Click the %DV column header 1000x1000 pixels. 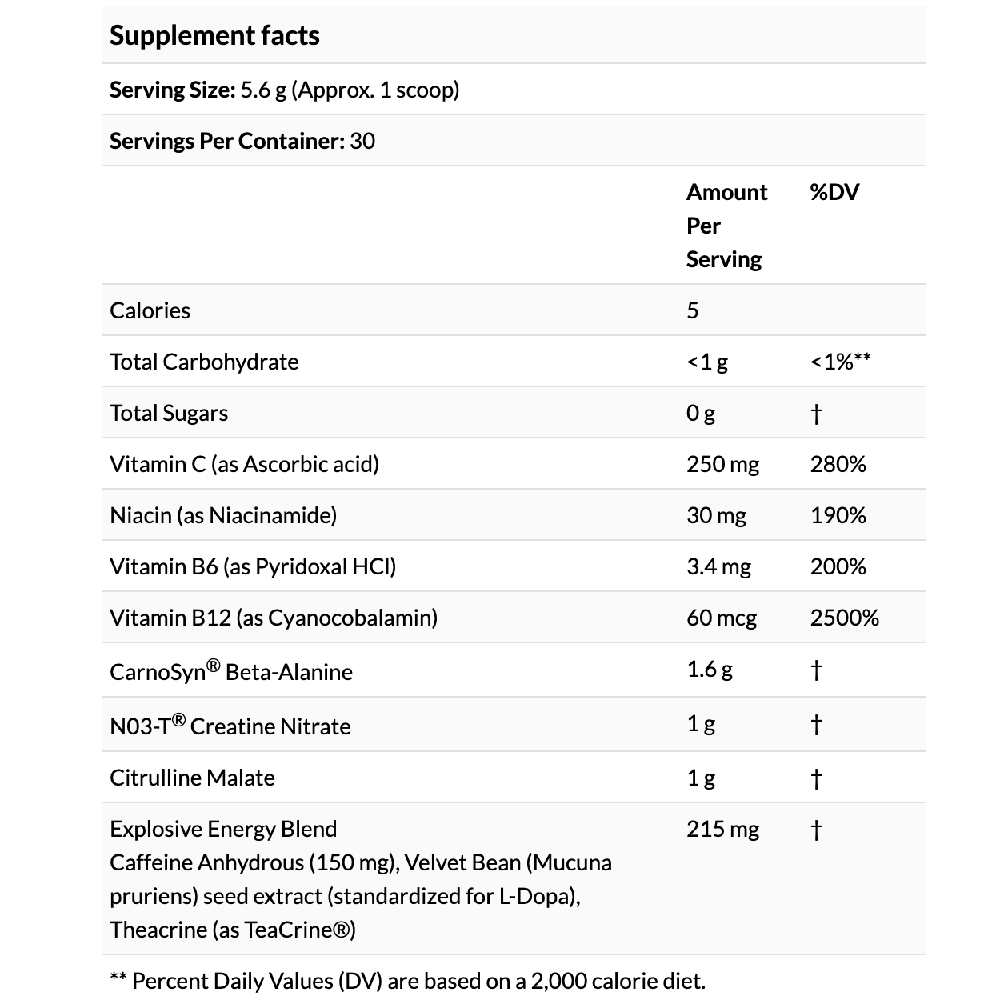click(834, 192)
